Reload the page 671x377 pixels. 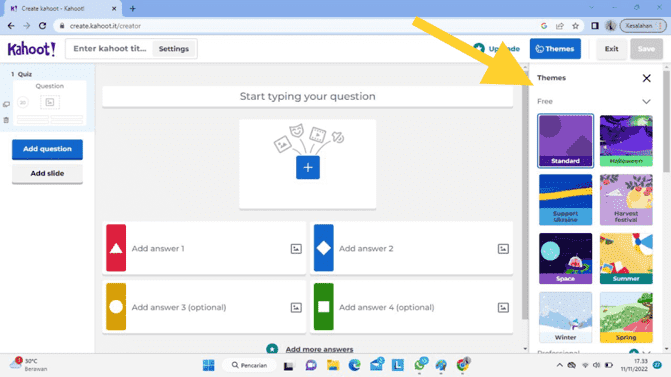point(42,26)
